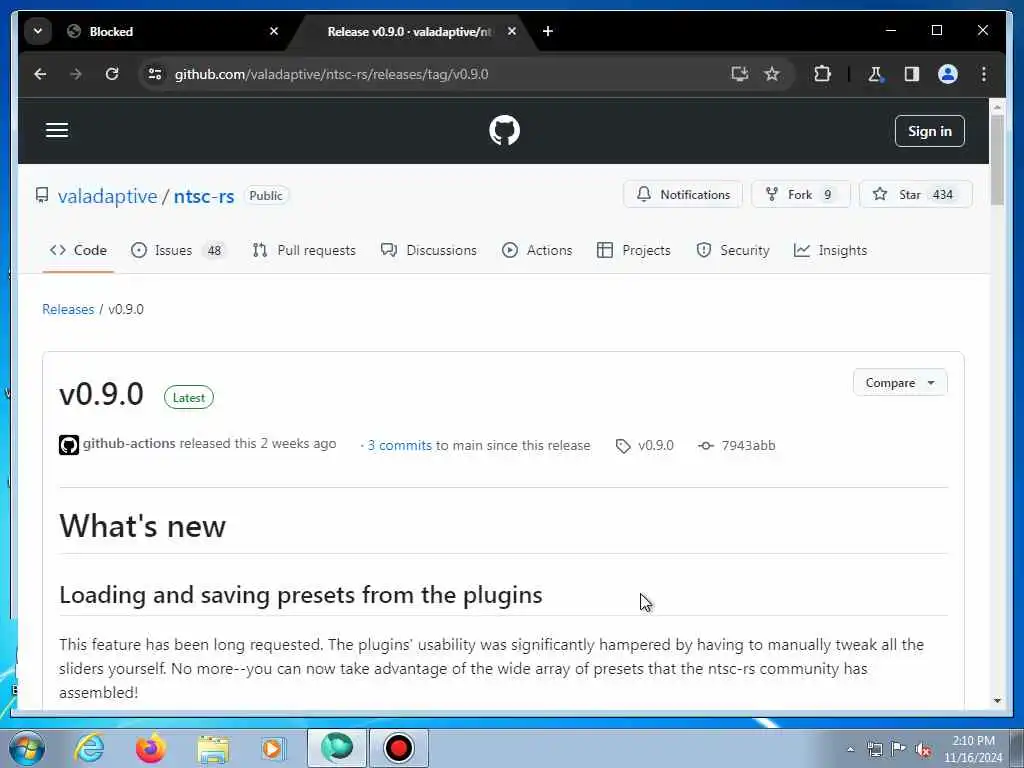Close the Blocked tab
Screen dimensions: 1024x768
[274, 31]
